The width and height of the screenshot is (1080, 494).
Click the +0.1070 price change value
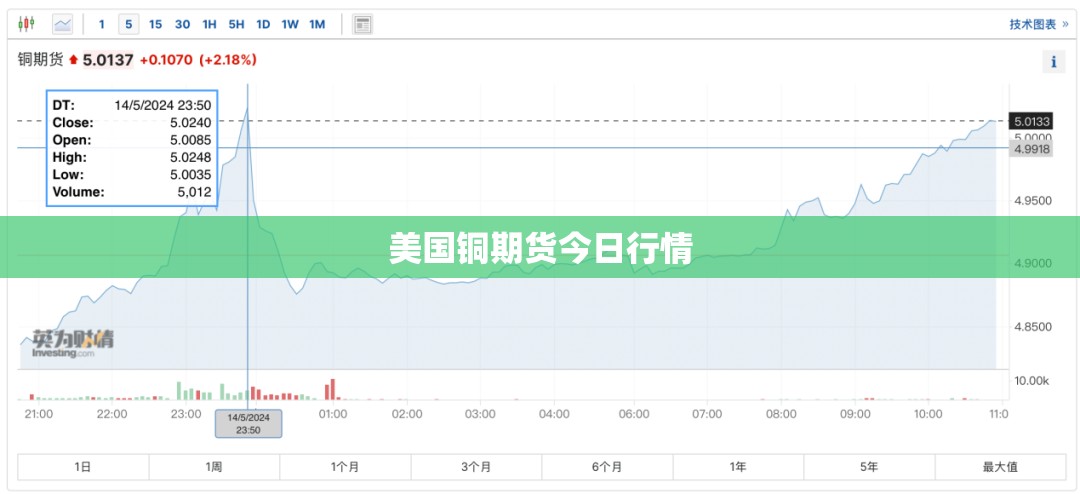pos(166,60)
